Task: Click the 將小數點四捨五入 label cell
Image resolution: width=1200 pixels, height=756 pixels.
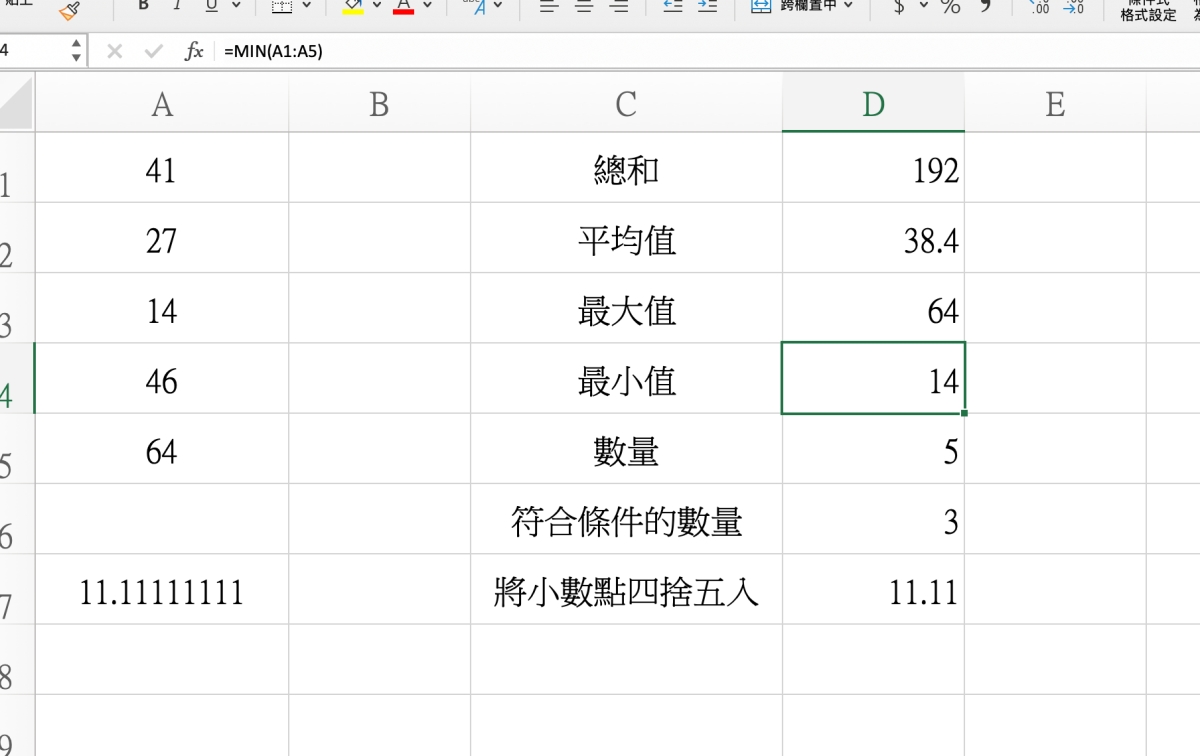Action: 626,590
